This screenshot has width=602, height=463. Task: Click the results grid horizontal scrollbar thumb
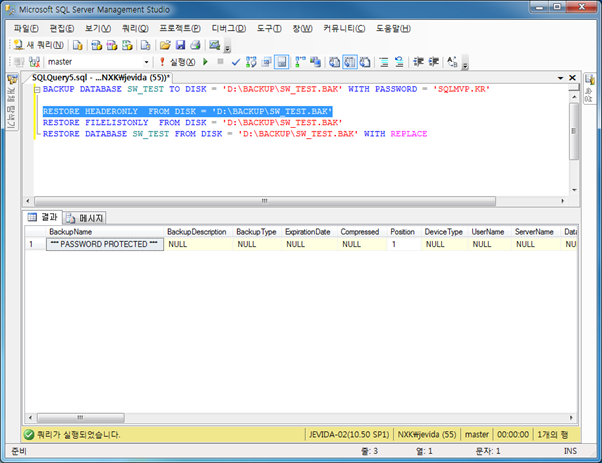click(x=81, y=417)
